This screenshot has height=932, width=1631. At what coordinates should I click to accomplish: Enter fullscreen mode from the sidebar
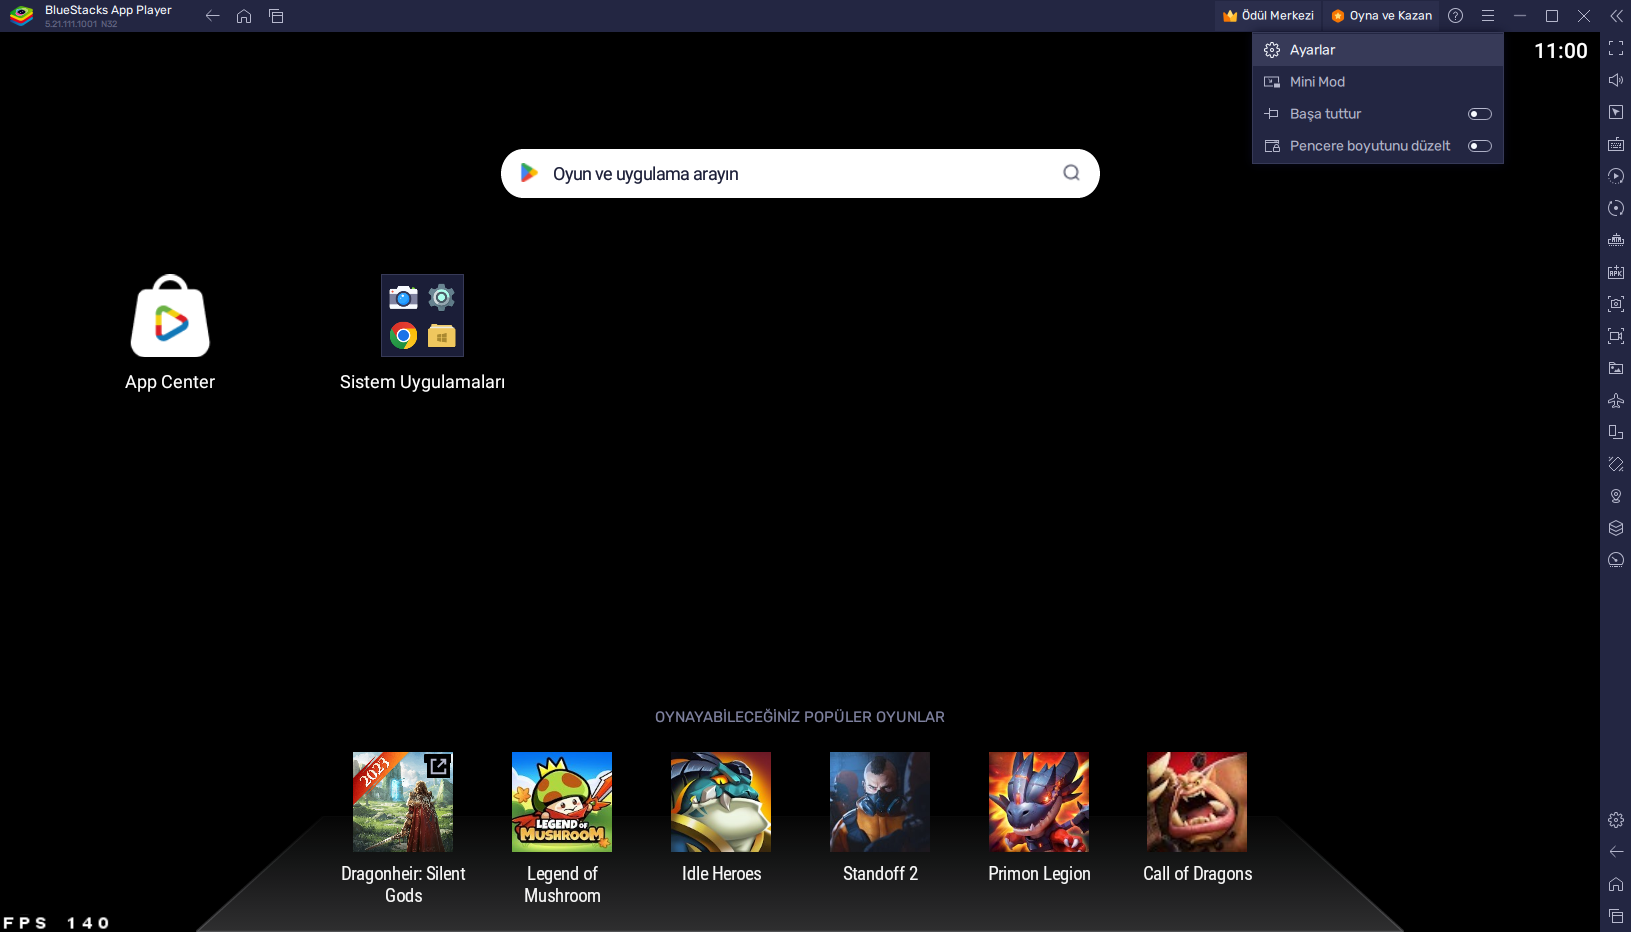[1615, 48]
